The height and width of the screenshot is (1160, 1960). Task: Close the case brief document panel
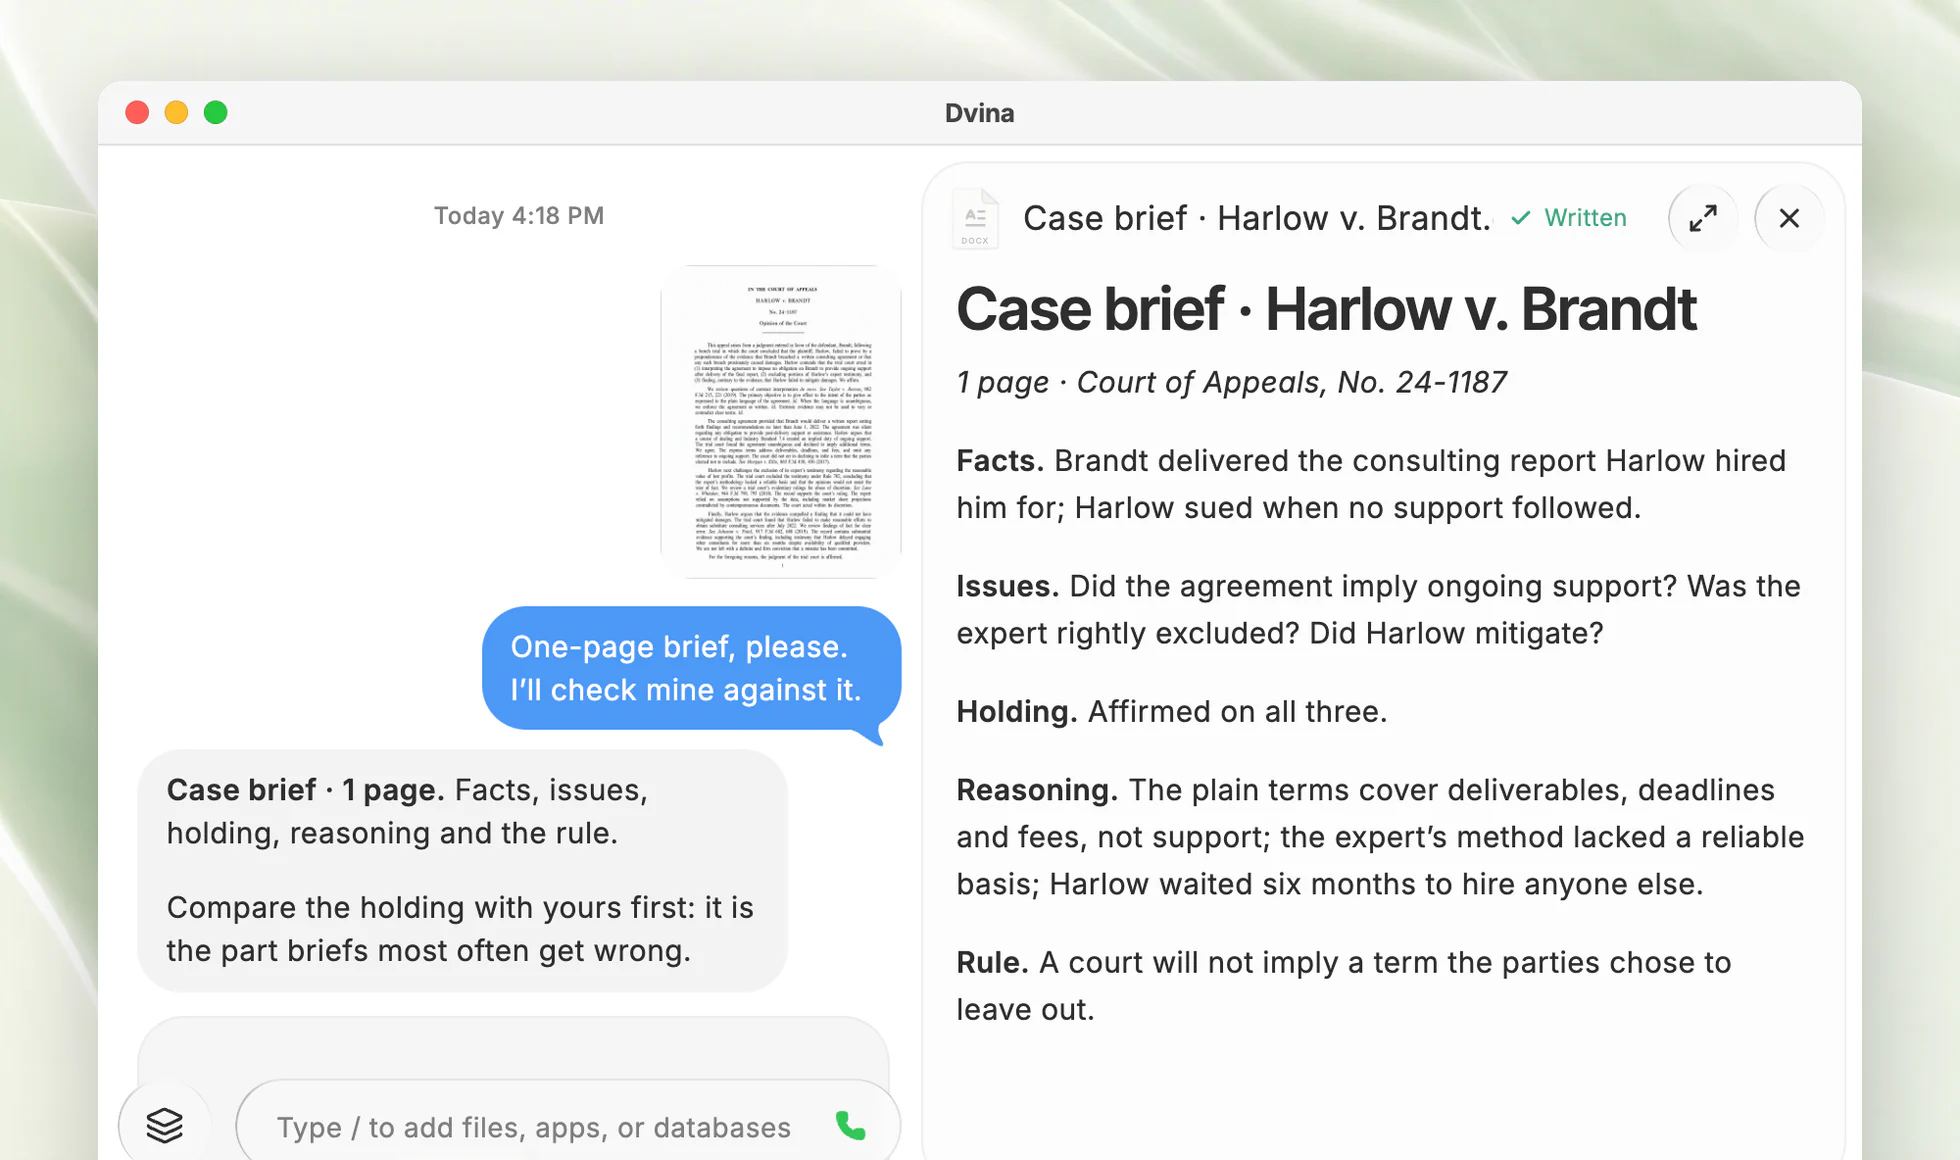coord(1789,218)
